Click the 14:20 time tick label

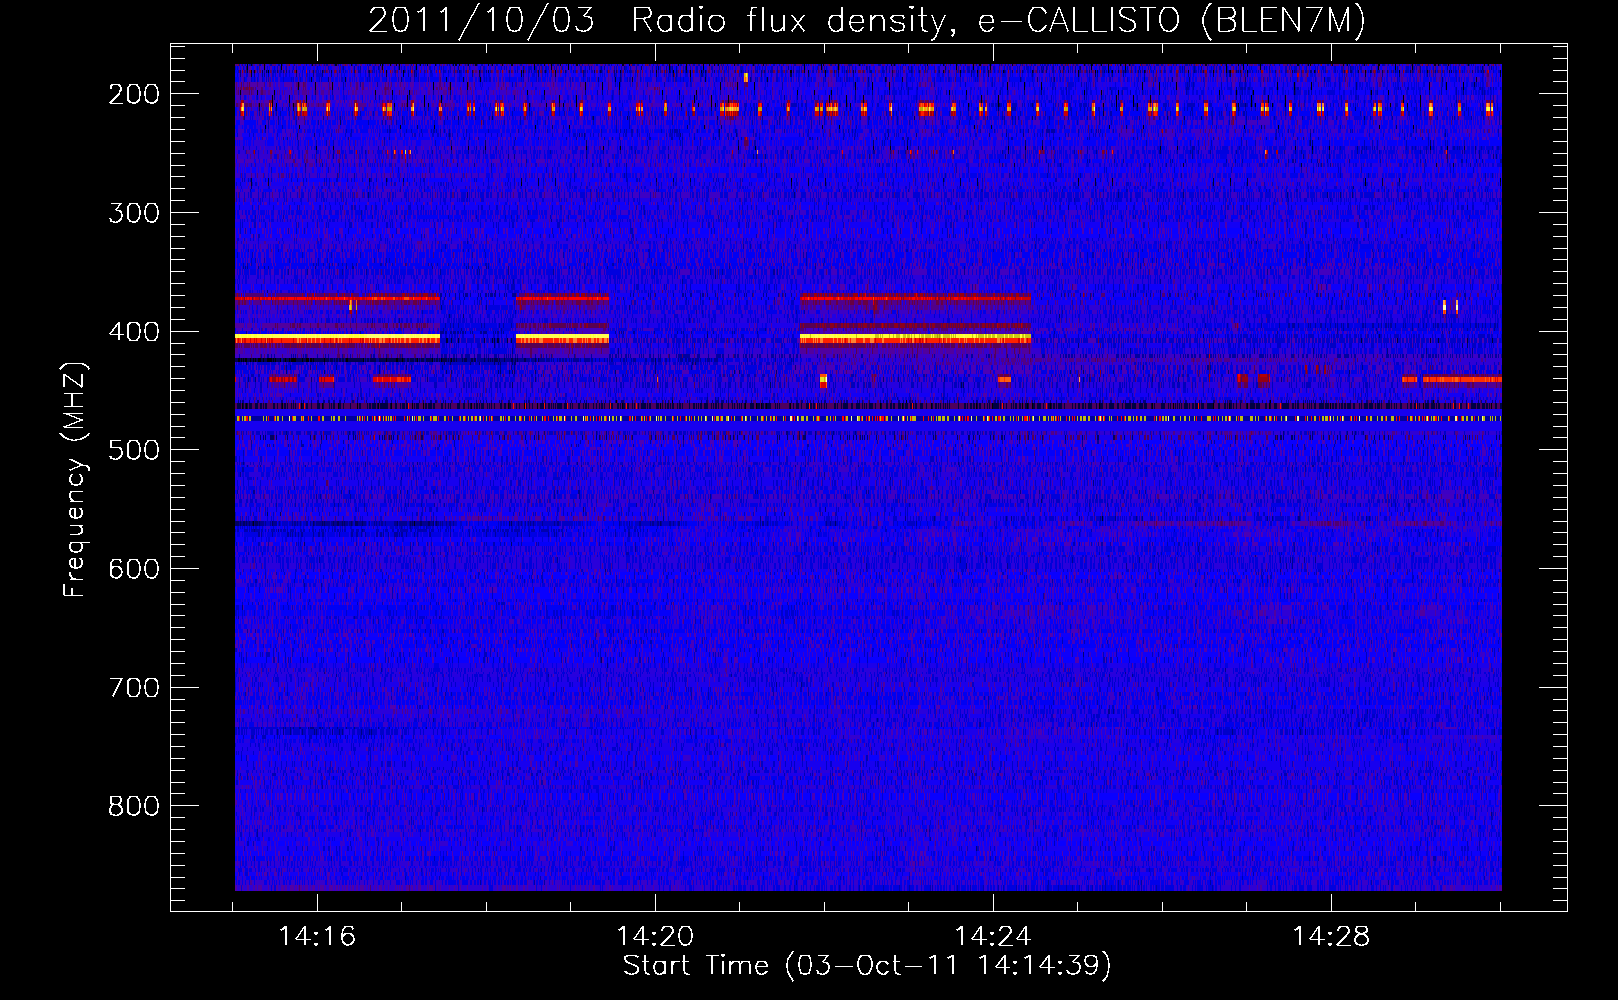(x=655, y=936)
